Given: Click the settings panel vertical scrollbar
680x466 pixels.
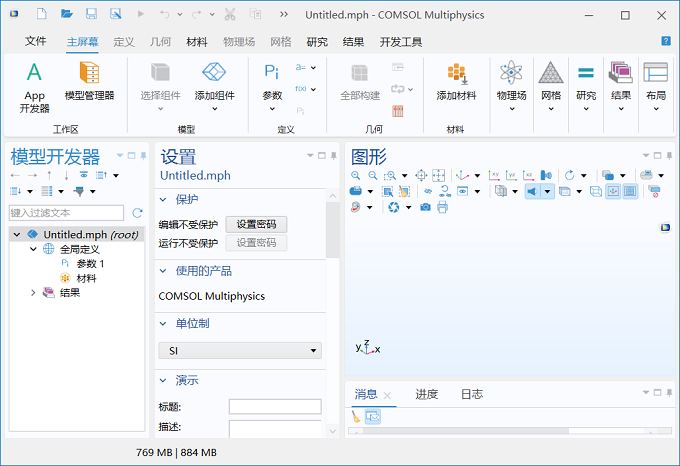Looking at the screenshot, I should (333, 230).
